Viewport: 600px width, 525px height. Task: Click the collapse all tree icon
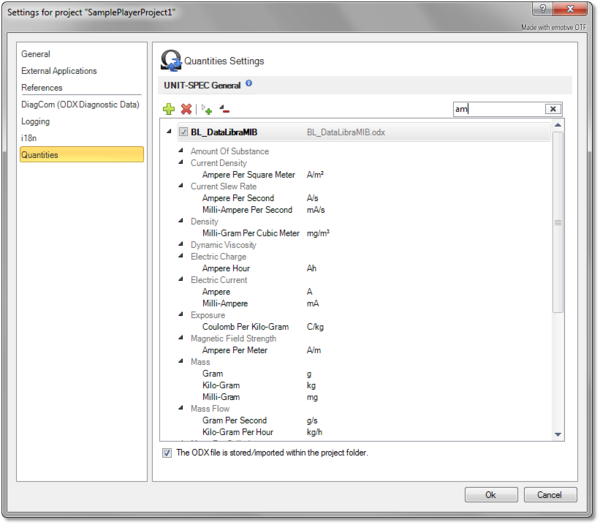[224, 108]
